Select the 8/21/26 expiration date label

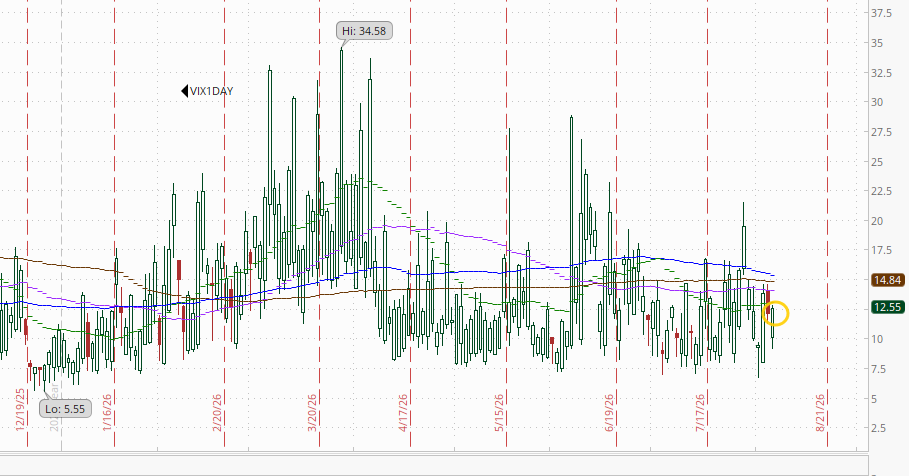tap(820, 412)
